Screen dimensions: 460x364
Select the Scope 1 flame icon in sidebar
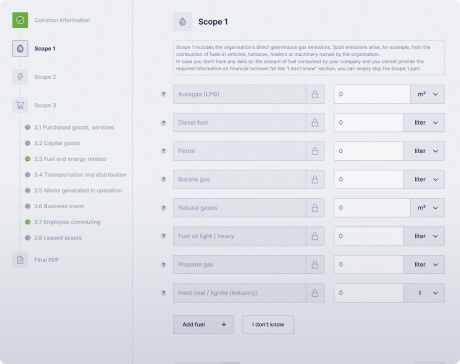(20, 49)
